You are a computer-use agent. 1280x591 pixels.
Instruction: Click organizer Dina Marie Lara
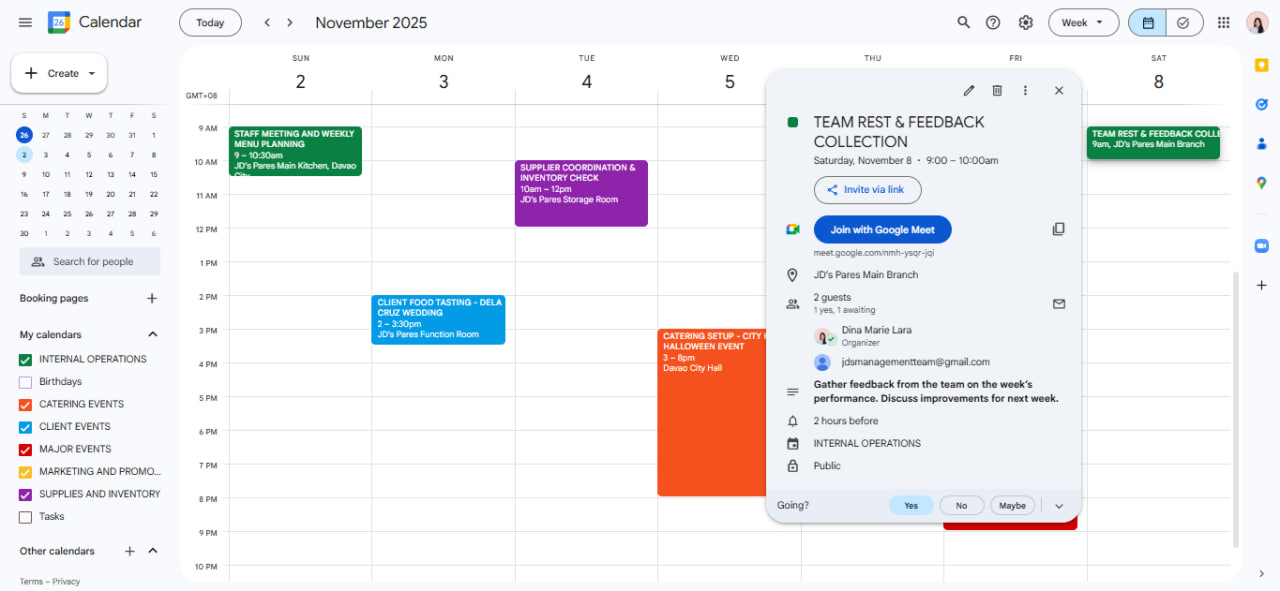pyautogui.click(x=876, y=330)
